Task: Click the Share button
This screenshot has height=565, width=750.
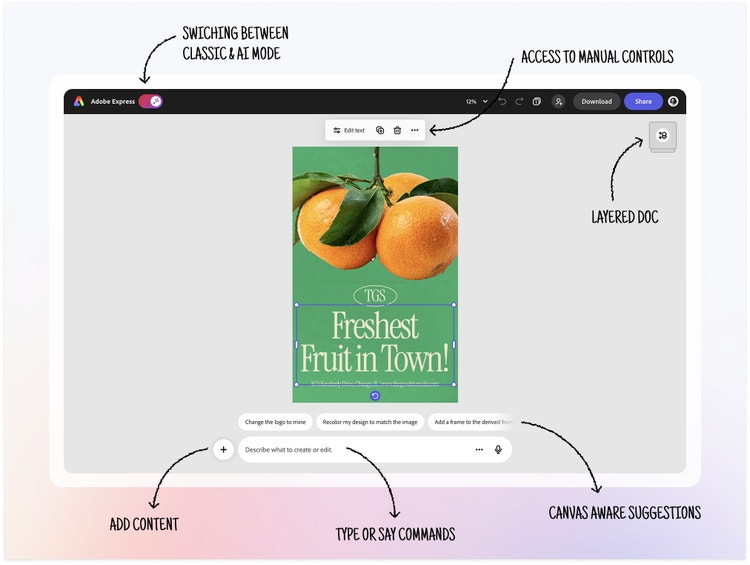Action: [643, 101]
